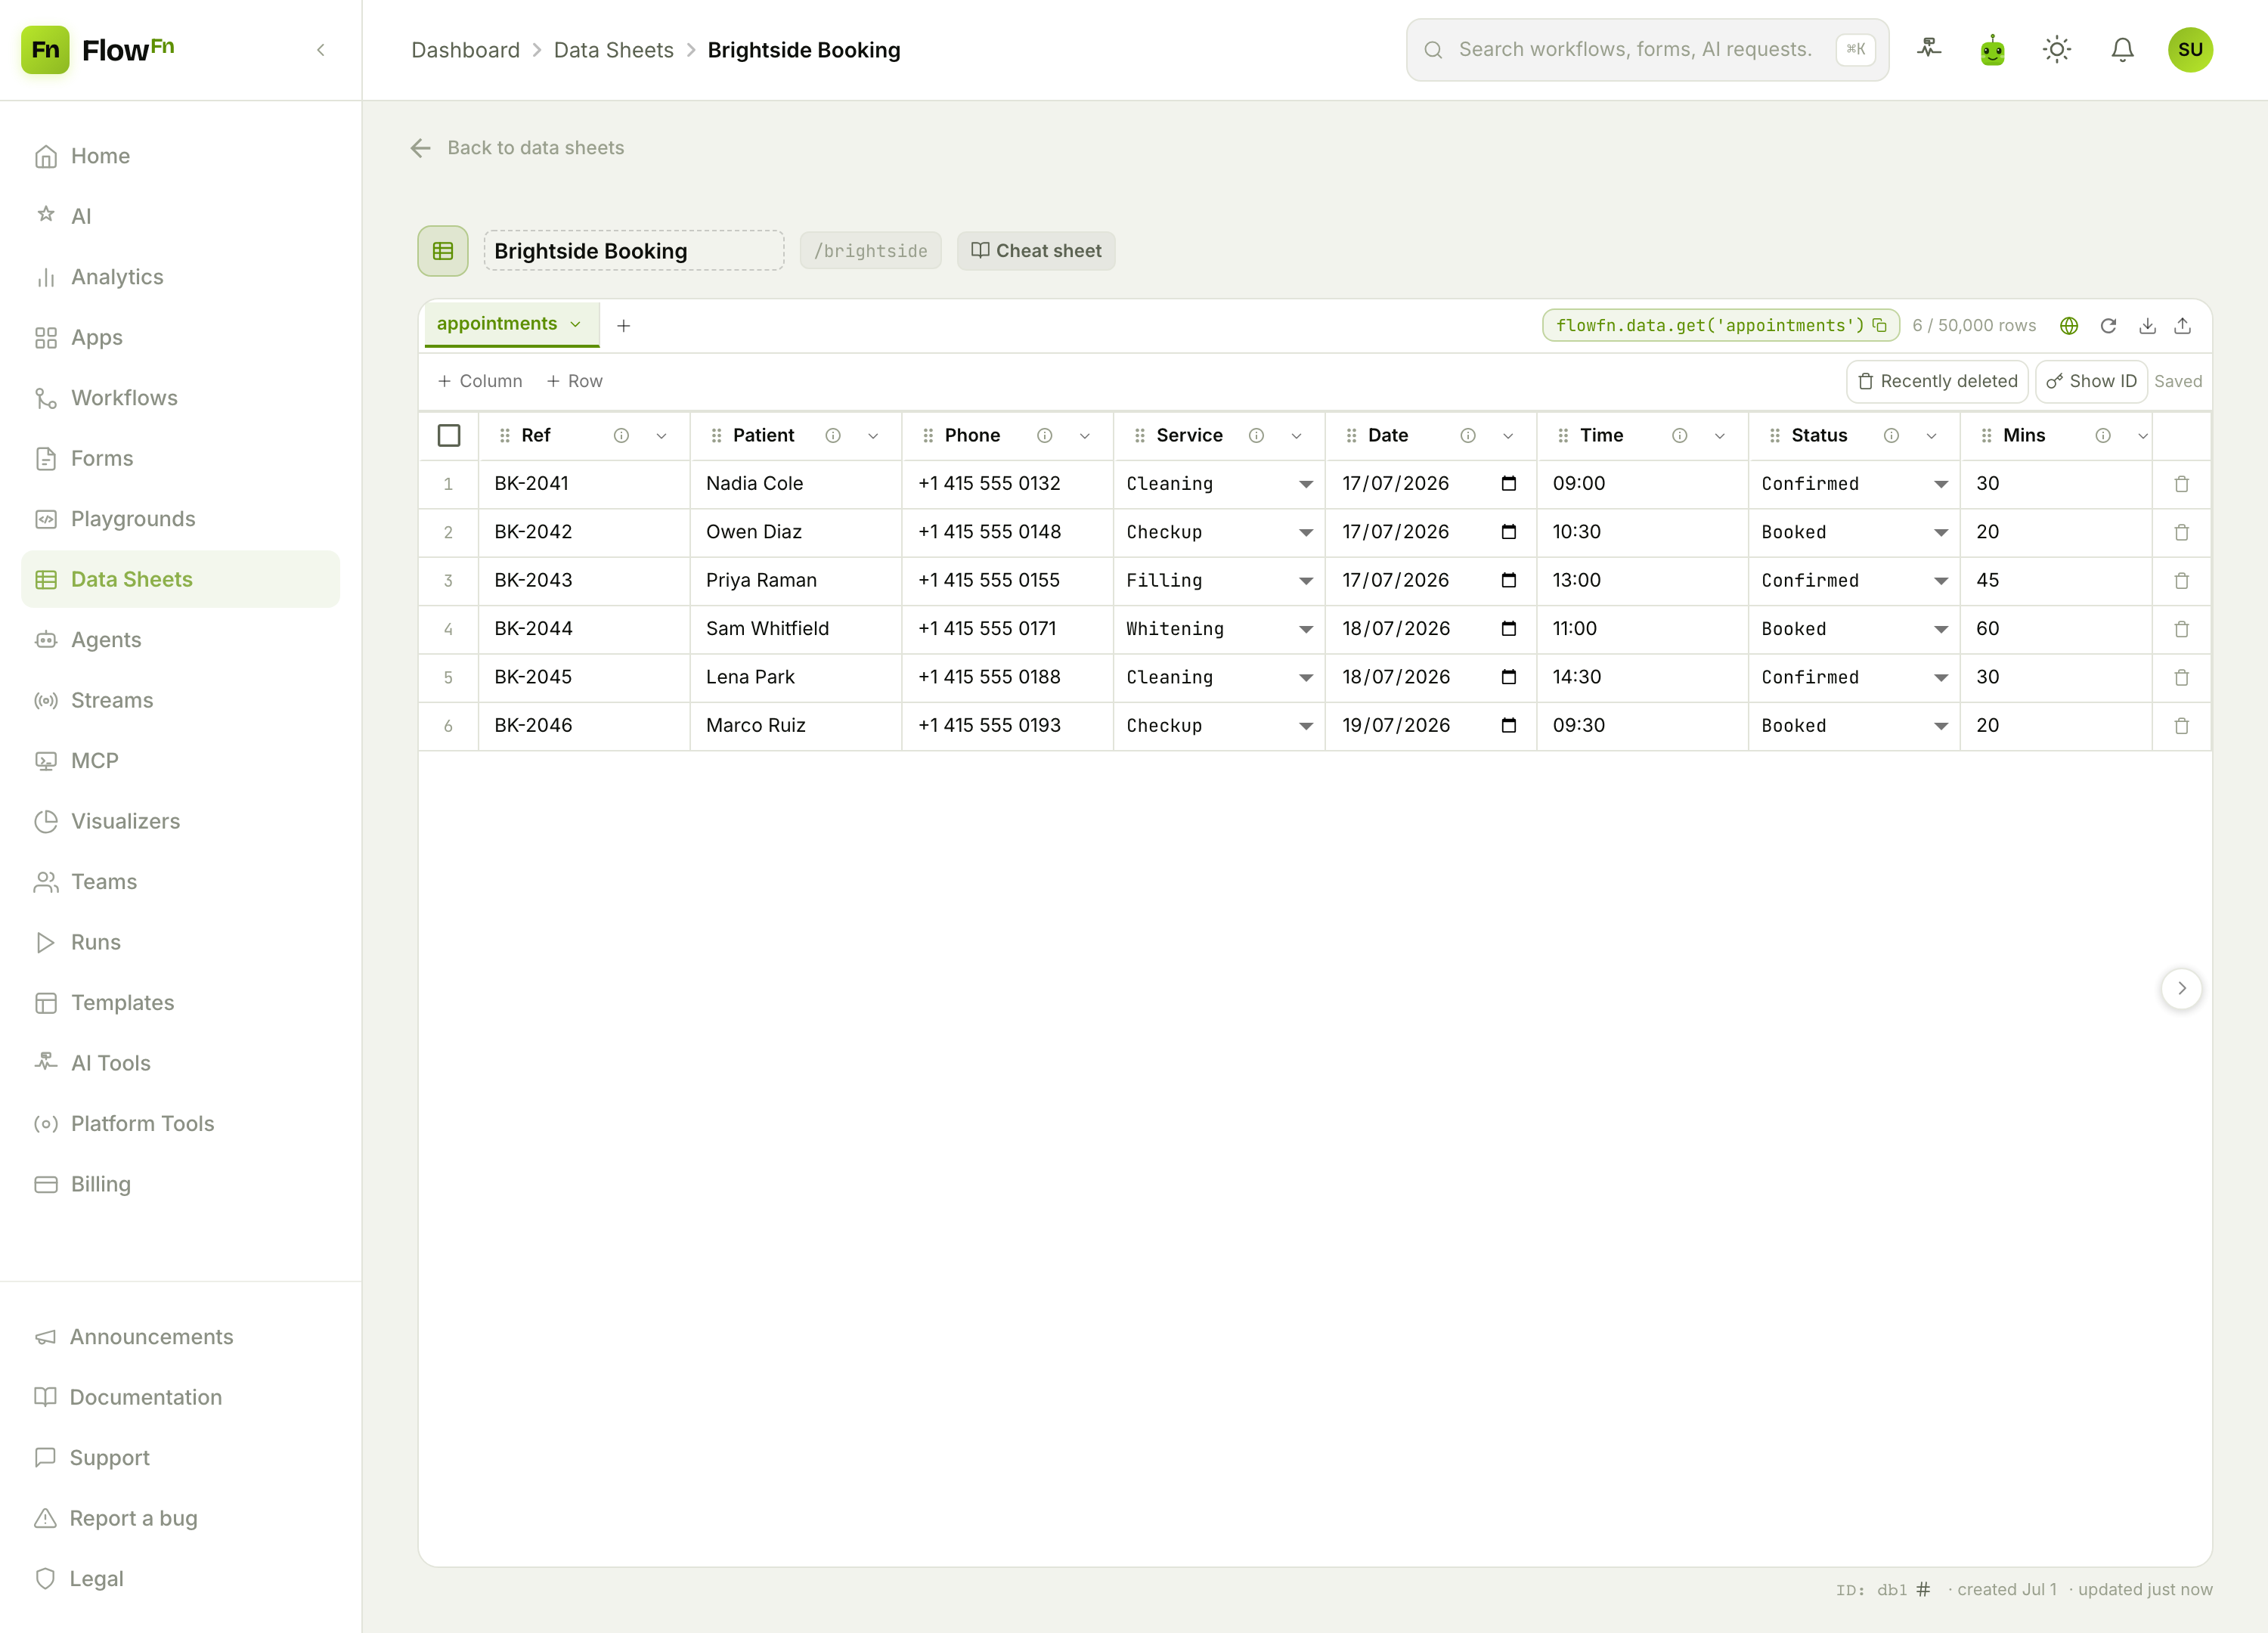Click the phone cell +1 415 555 0188
The image size is (2268, 1633).
pos(1008,677)
